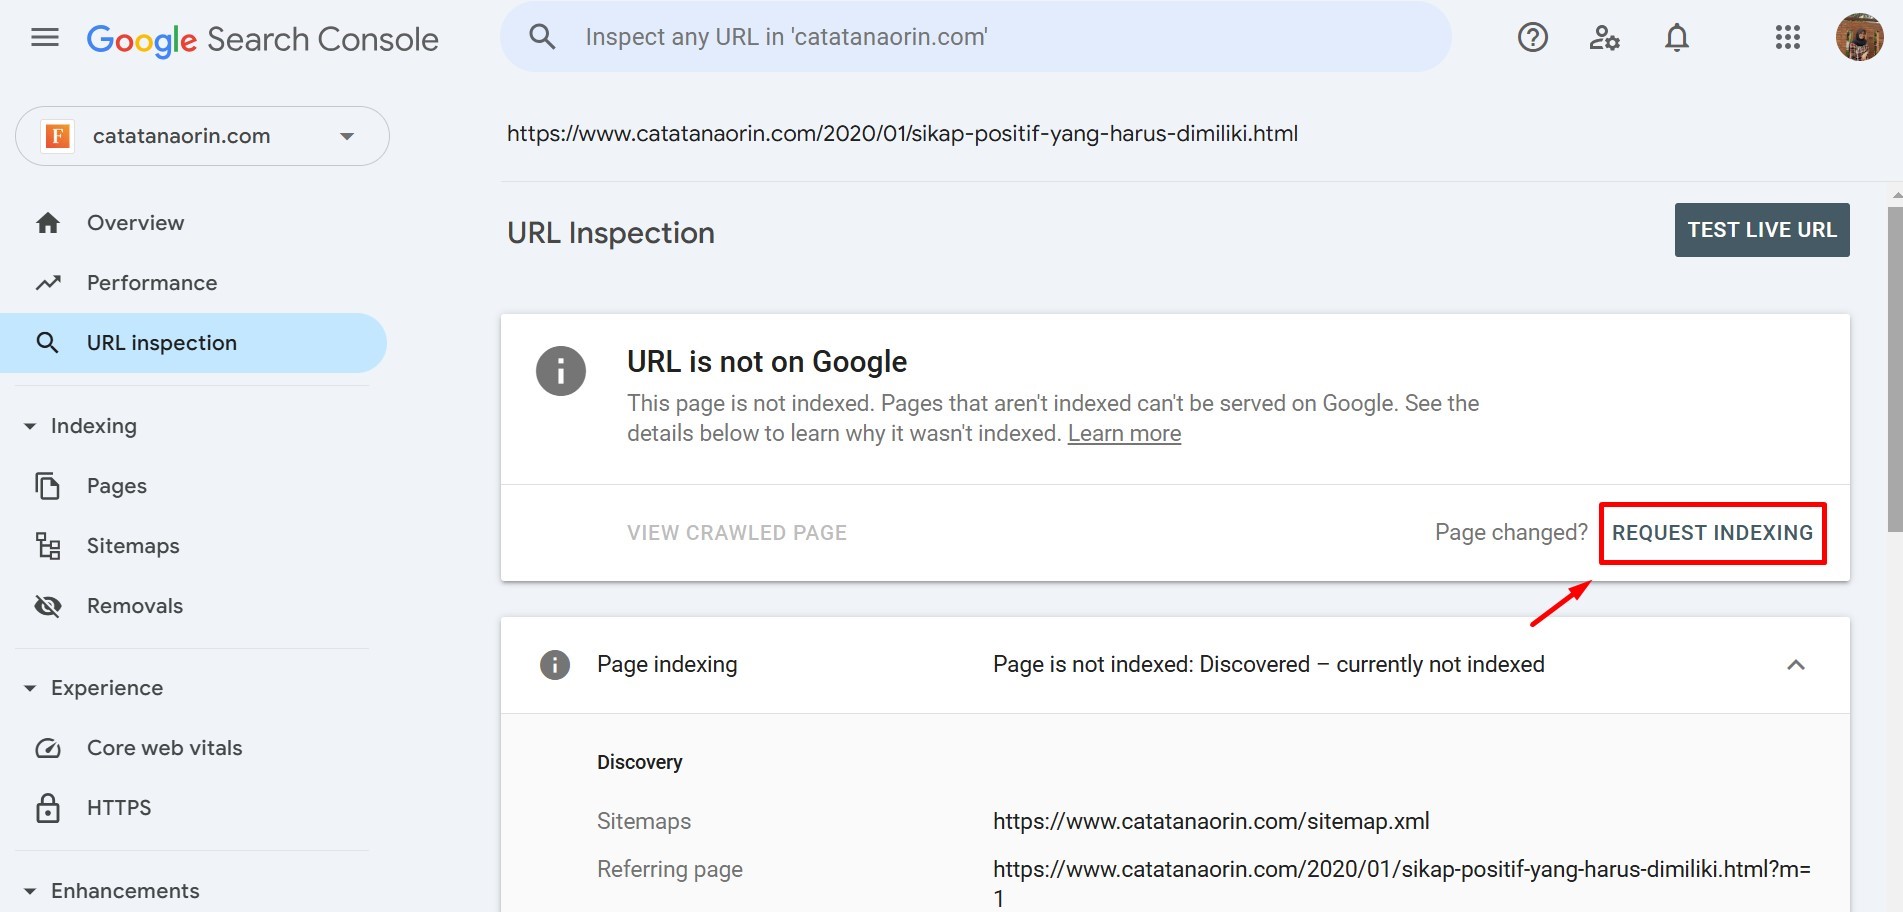Click the inspected URL text at top

click(902, 134)
